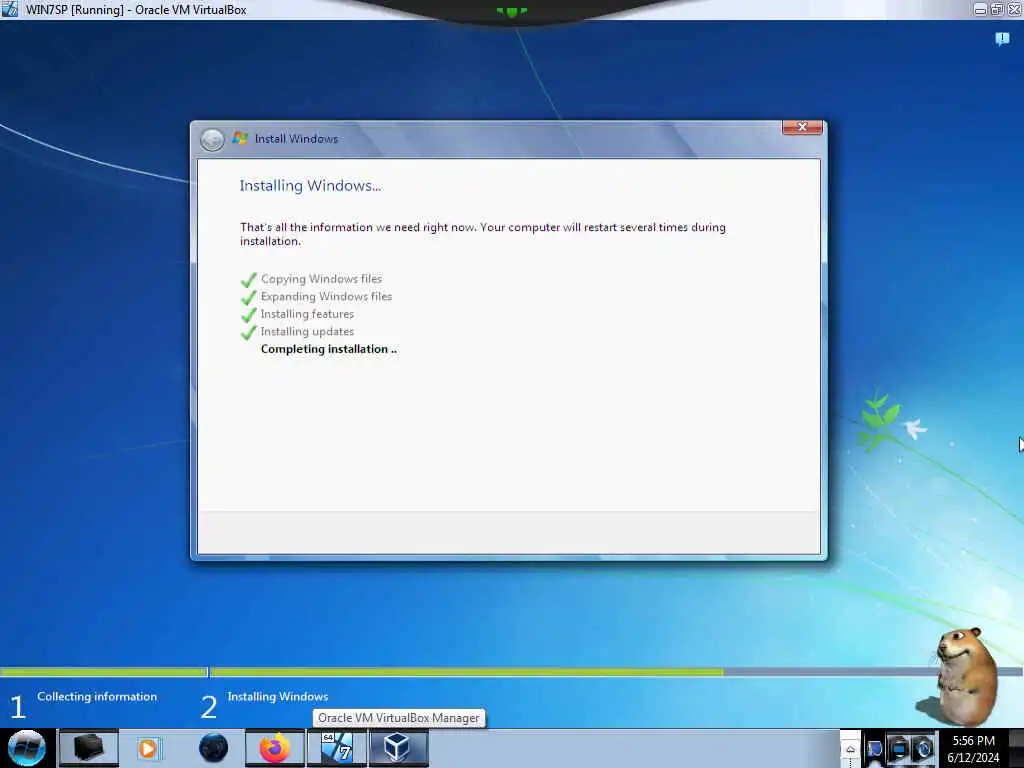Click the Installing Windows step label at the bottom
The image size is (1024, 768).
pyautogui.click(x=278, y=697)
